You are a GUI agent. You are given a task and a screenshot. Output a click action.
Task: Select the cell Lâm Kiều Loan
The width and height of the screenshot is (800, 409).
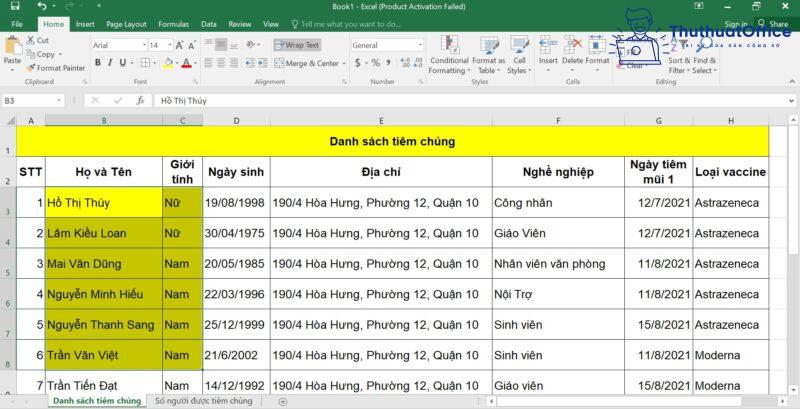point(104,233)
